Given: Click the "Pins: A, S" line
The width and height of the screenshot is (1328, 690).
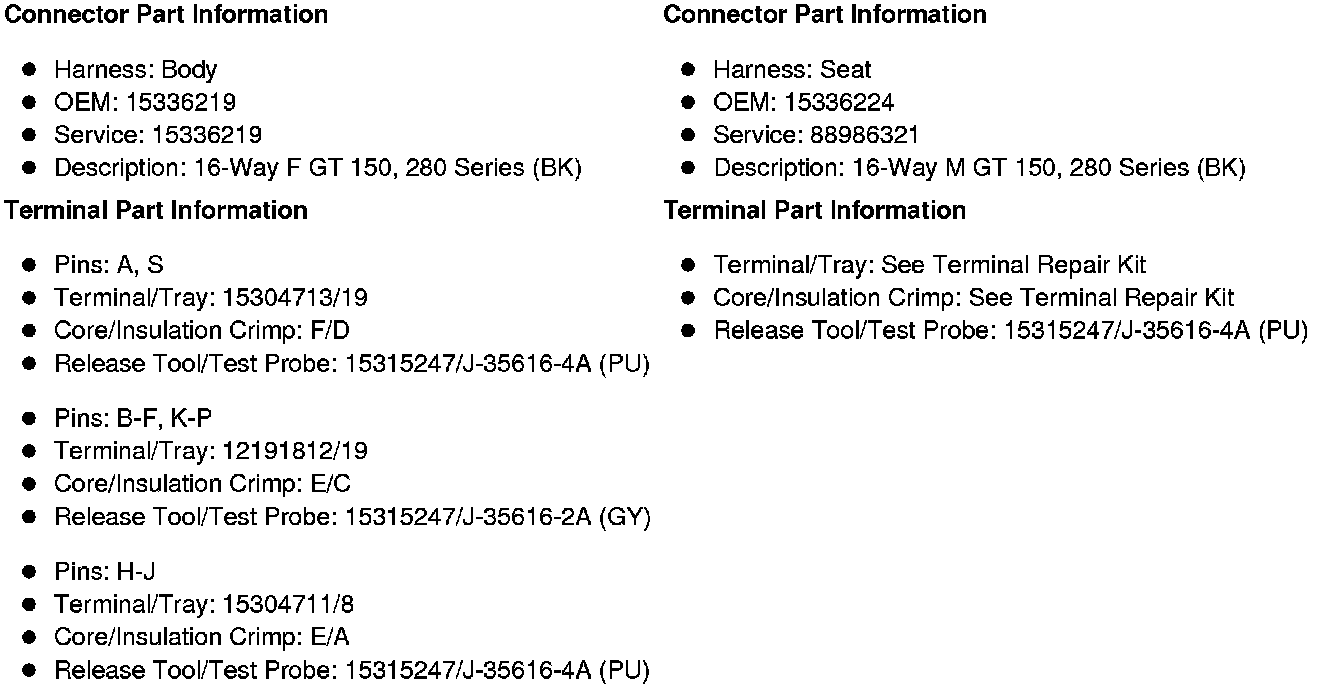Looking at the screenshot, I should [109, 265].
